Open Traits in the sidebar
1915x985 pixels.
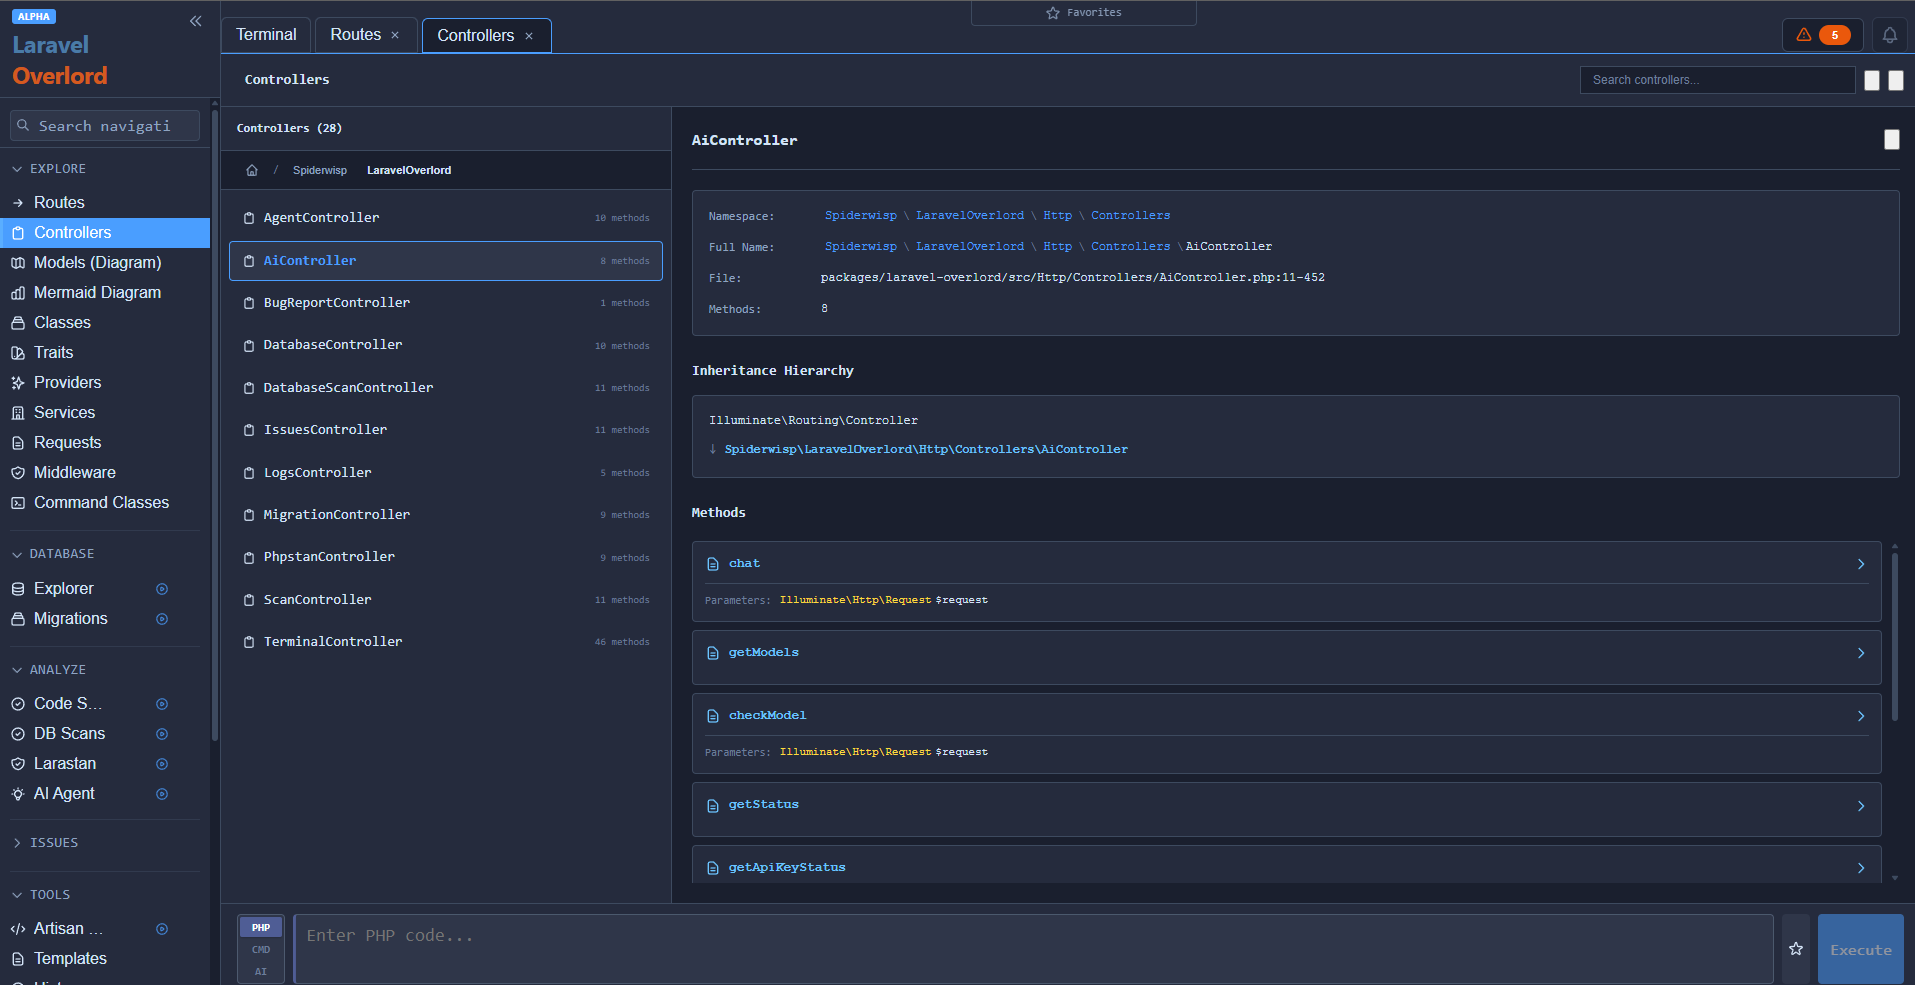click(105, 353)
